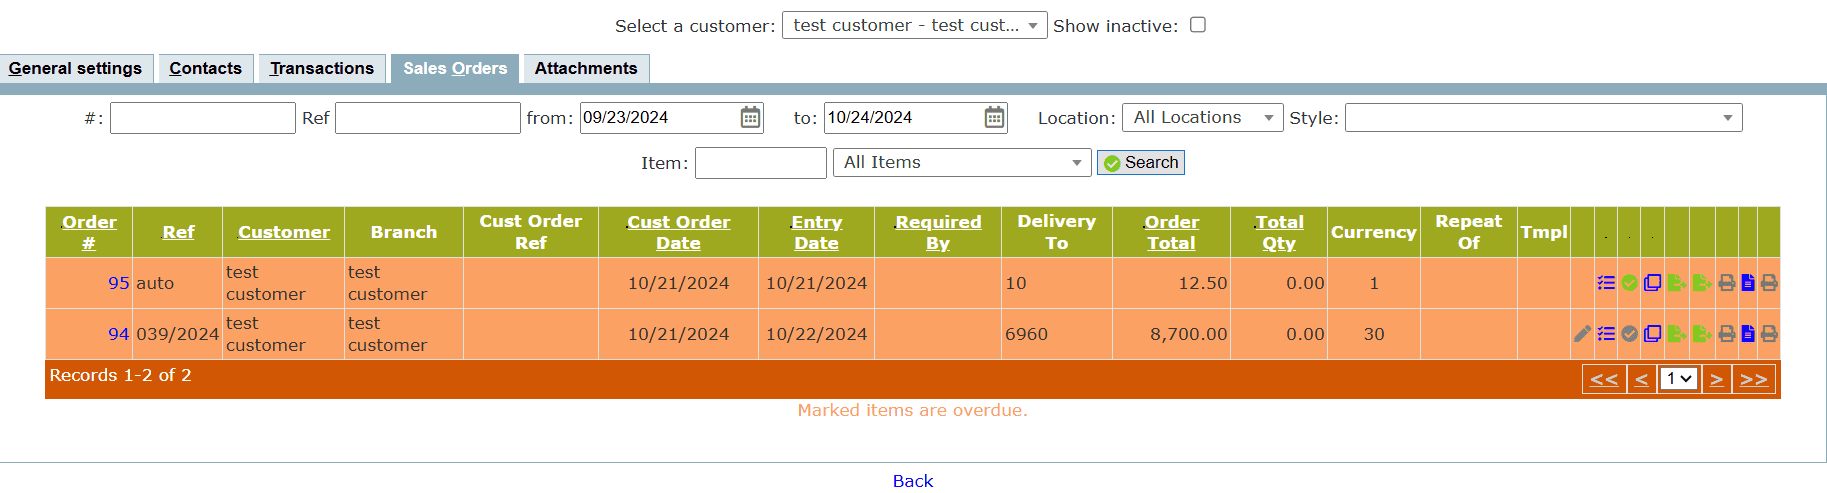
Task: Click the Back link
Action: point(912,481)
